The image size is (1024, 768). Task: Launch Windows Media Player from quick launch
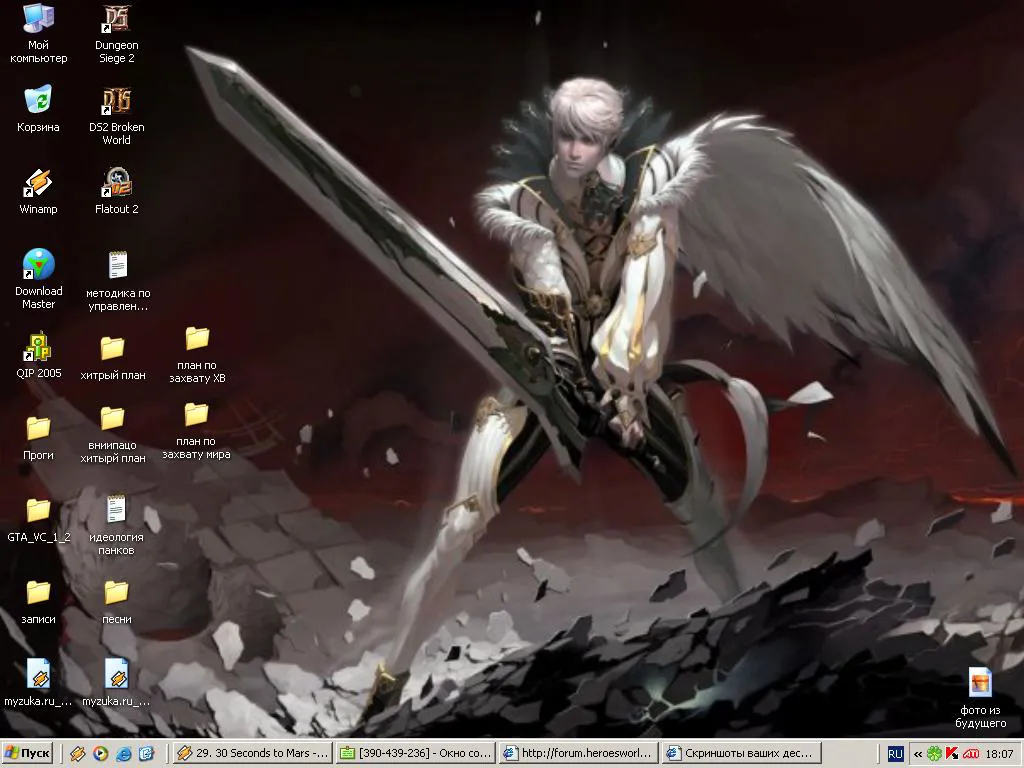(x=101, y=754)
